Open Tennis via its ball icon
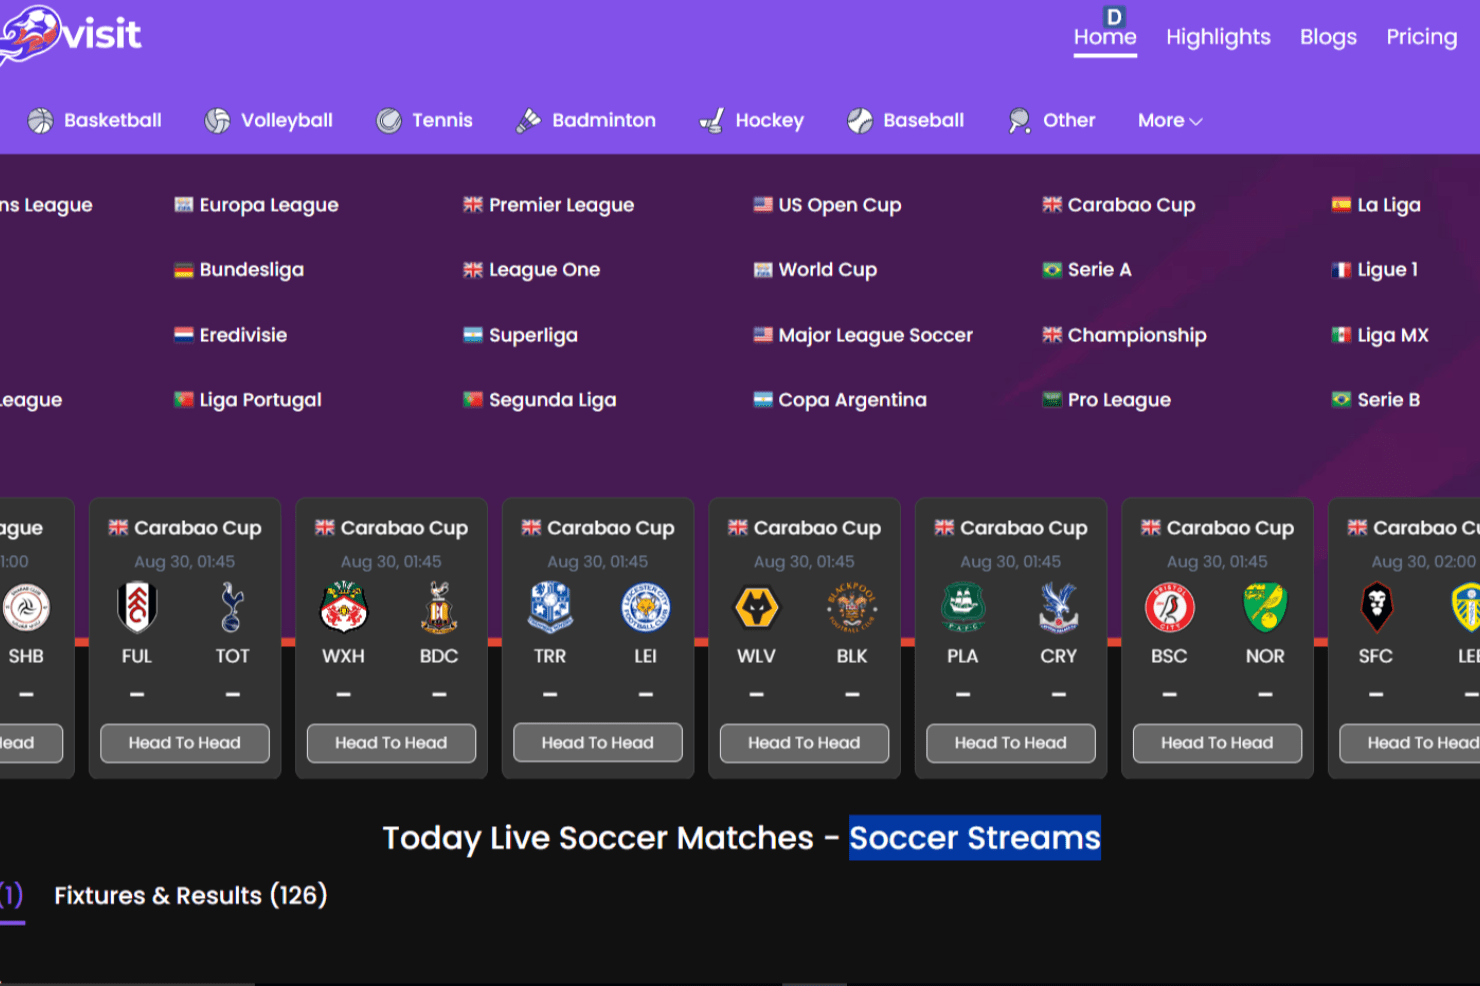 pyautogui.click(x=389, y=121)
